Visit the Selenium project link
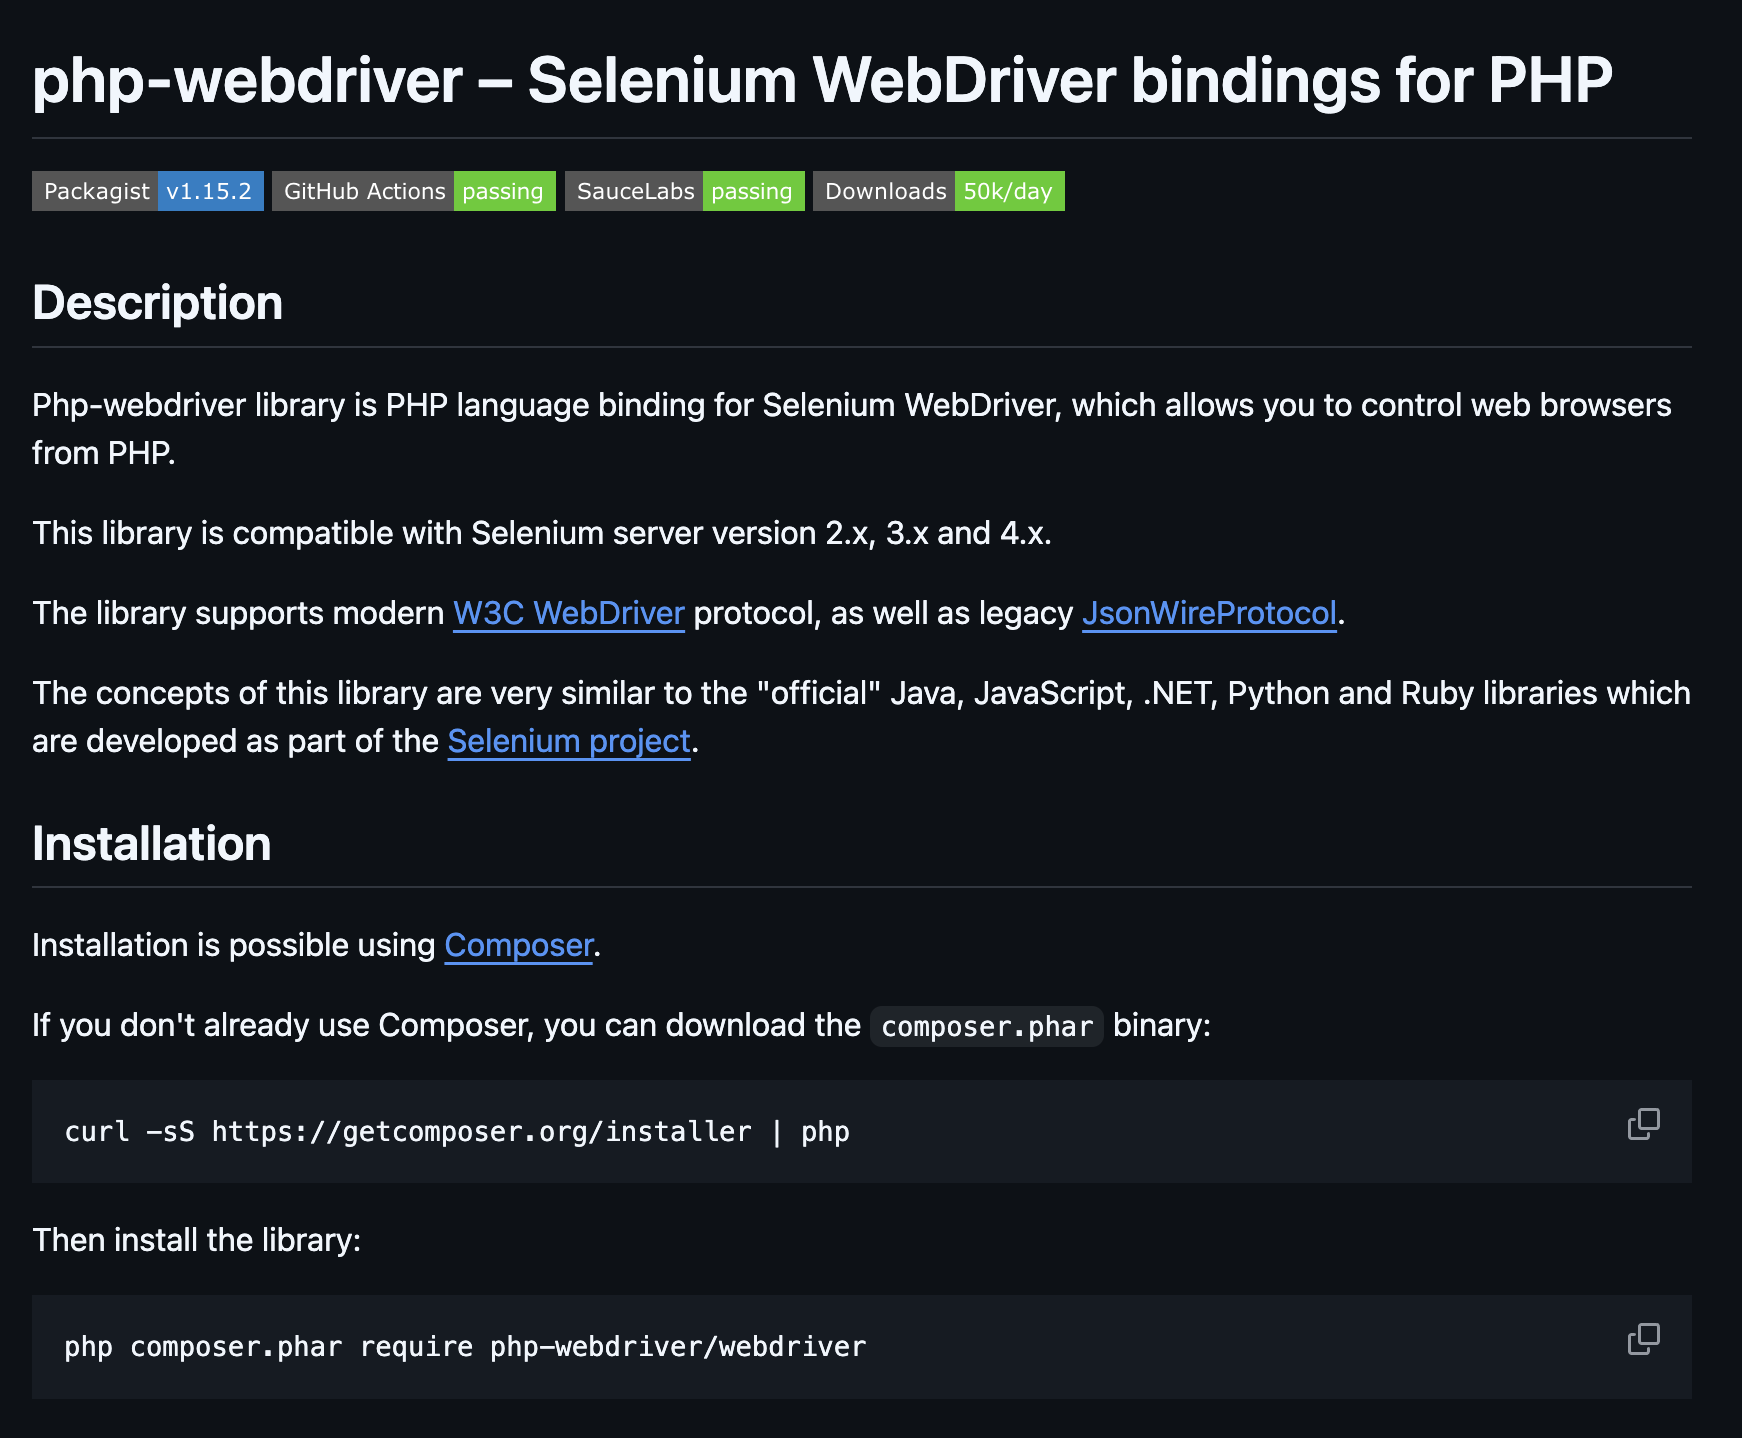 (568, 741)
